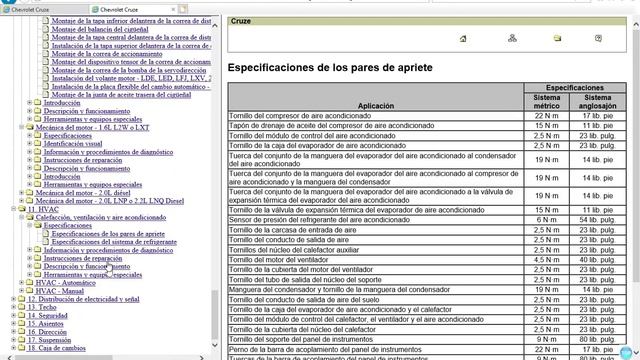This screenshot has width=640, height=360.
Task: Click right pane vertical scrollbar thumb
Action: pos(636,155)
